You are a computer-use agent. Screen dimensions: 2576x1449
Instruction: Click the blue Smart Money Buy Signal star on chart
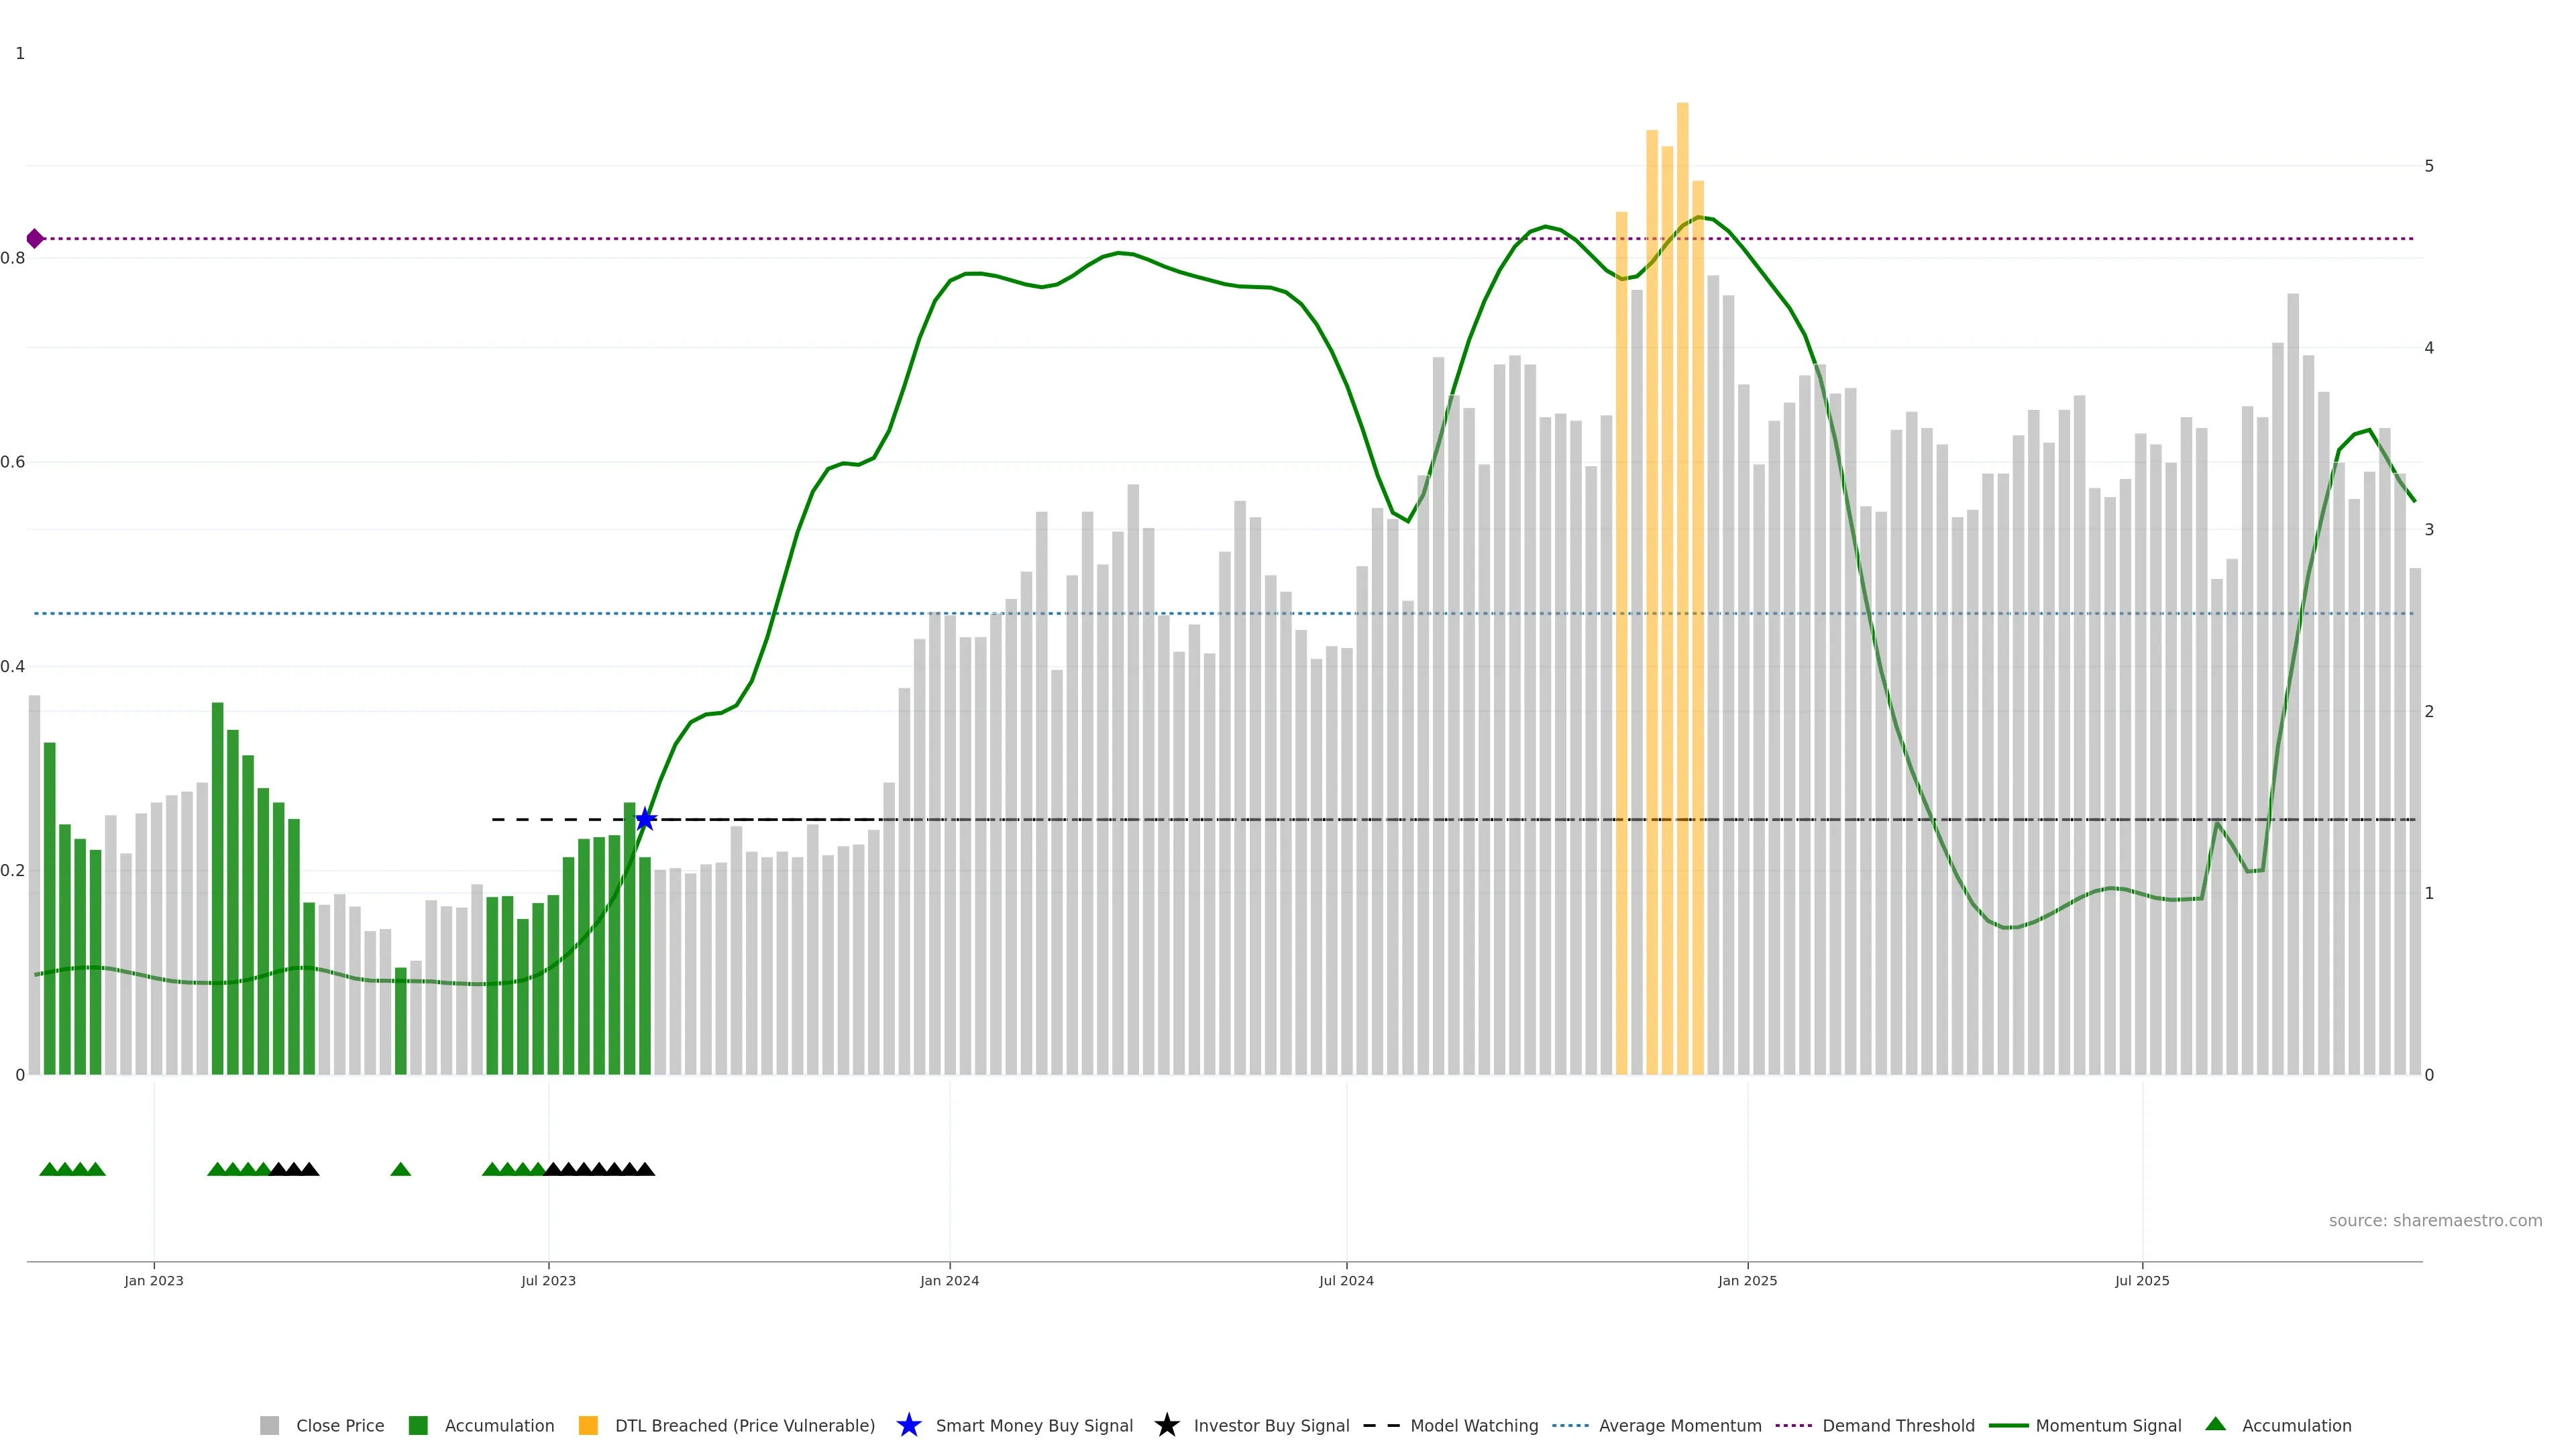pyautogui.click(x=645, y=819)
